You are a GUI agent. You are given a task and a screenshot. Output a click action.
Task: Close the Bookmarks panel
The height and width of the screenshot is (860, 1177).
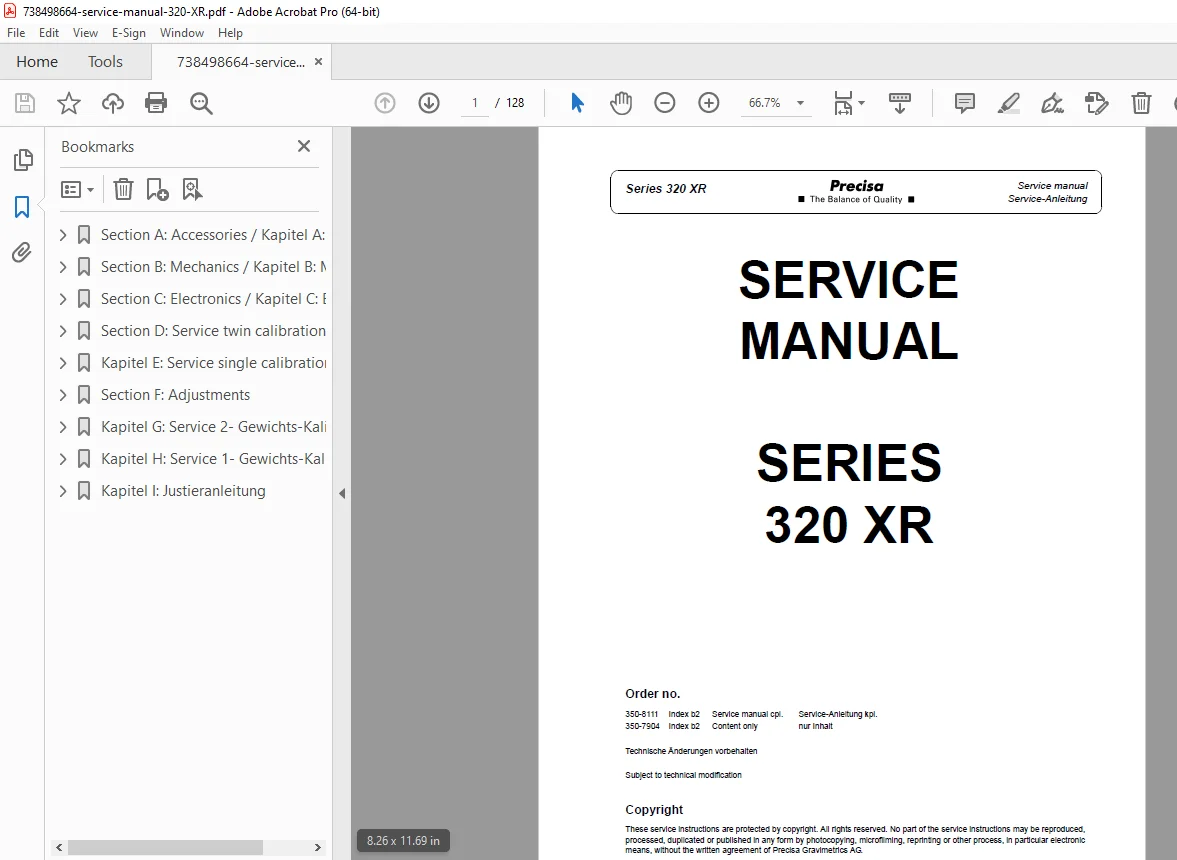click(x=304, y=146)
